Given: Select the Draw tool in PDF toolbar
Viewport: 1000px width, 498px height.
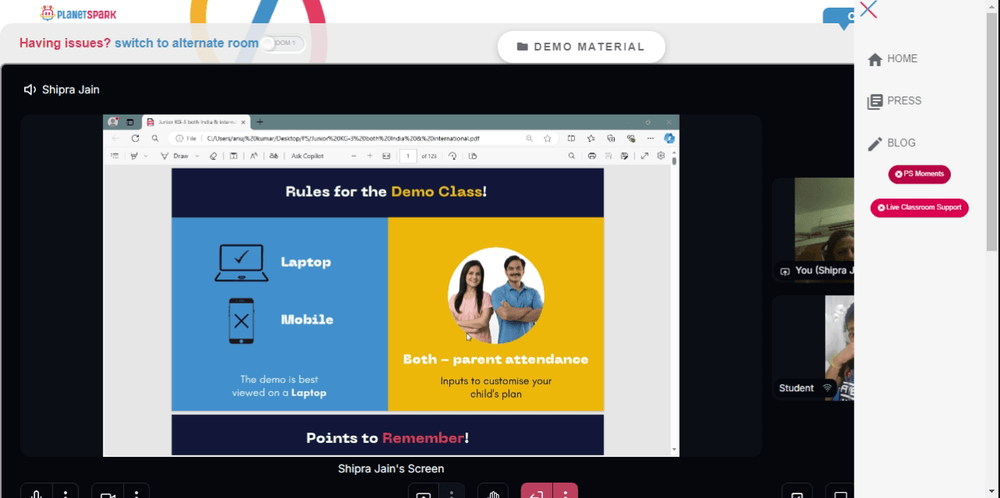Looking at the screenshot, I should click(173, 156).
